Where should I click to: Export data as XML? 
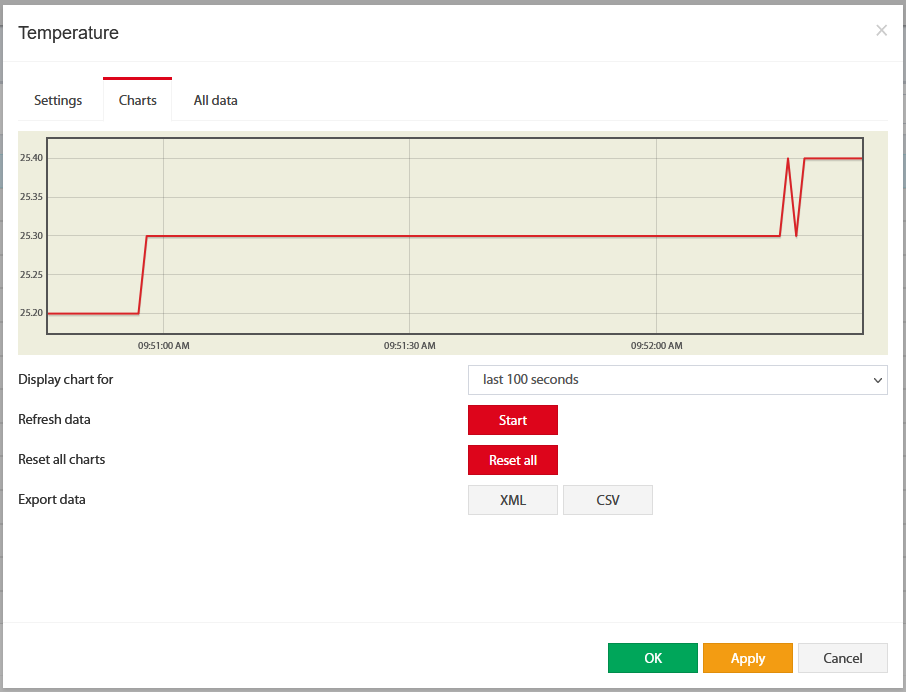click(x=513, y=500)
